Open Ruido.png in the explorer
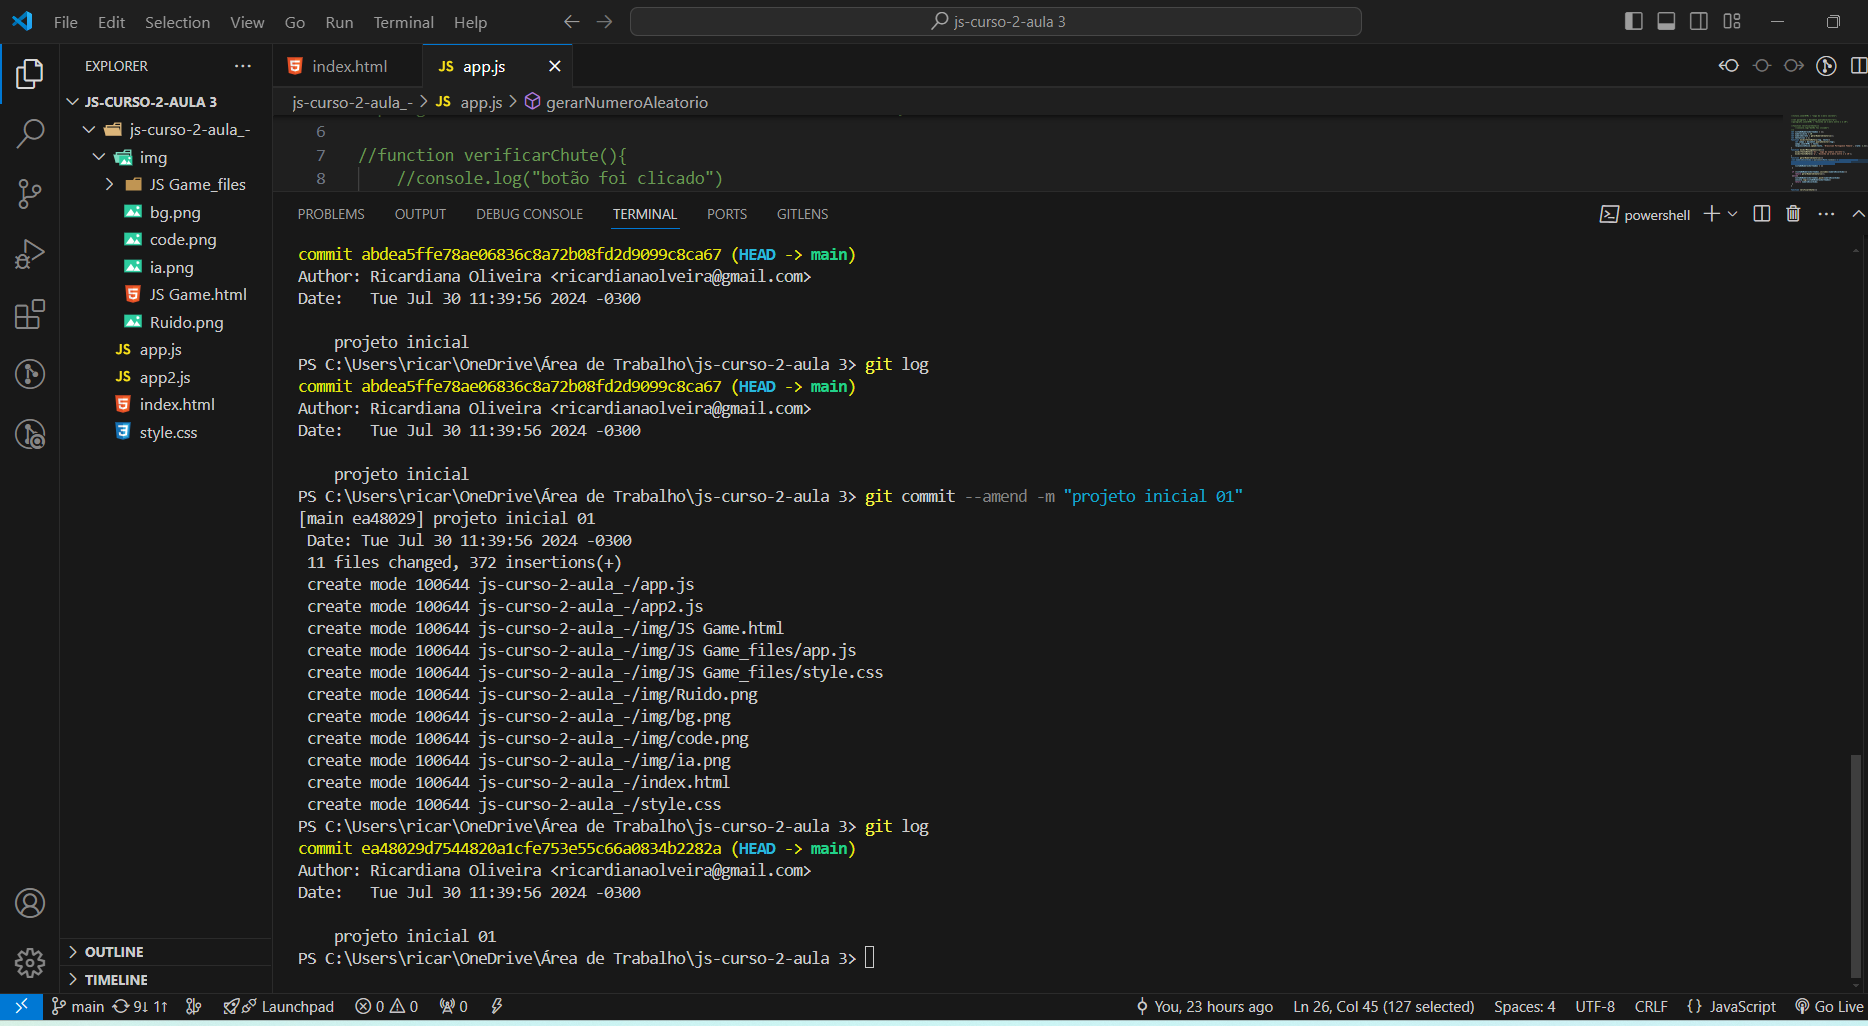 166,322
